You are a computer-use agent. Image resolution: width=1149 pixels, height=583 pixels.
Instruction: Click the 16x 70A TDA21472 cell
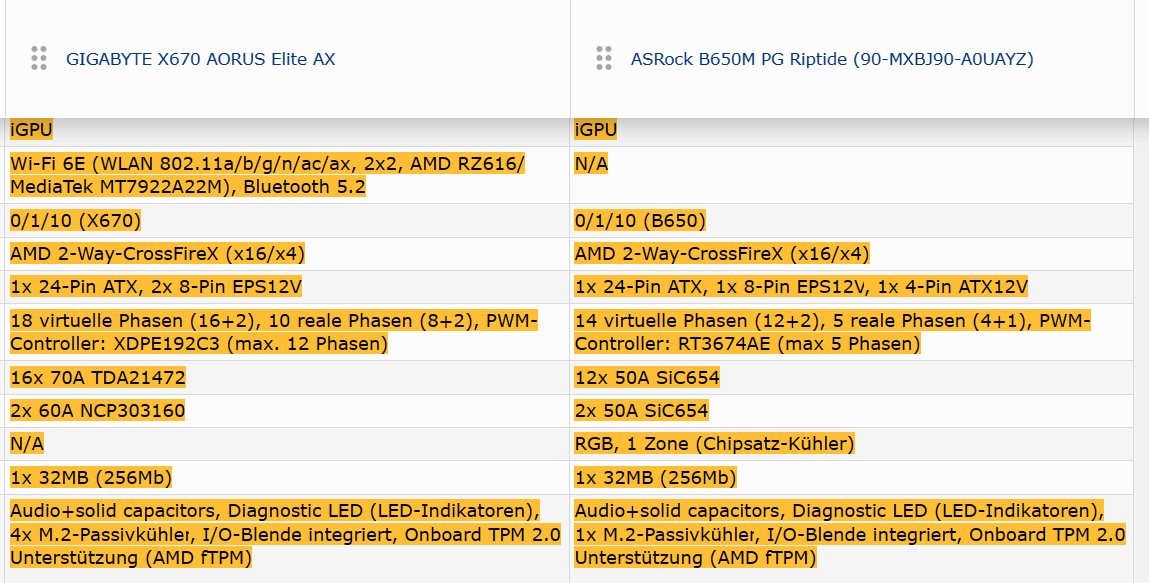(98, 378)
